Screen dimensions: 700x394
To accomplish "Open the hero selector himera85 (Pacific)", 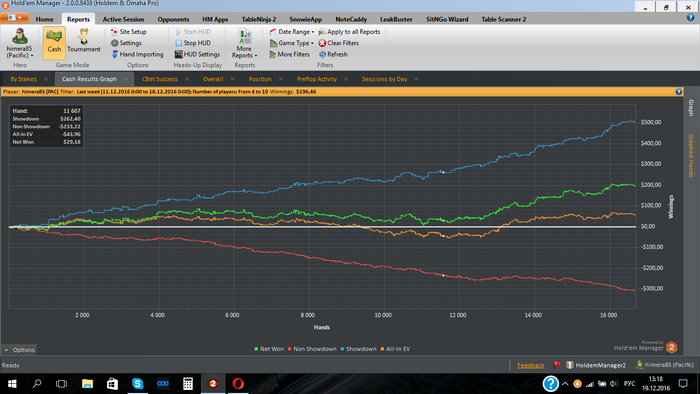I will click(x=19, y=43).
